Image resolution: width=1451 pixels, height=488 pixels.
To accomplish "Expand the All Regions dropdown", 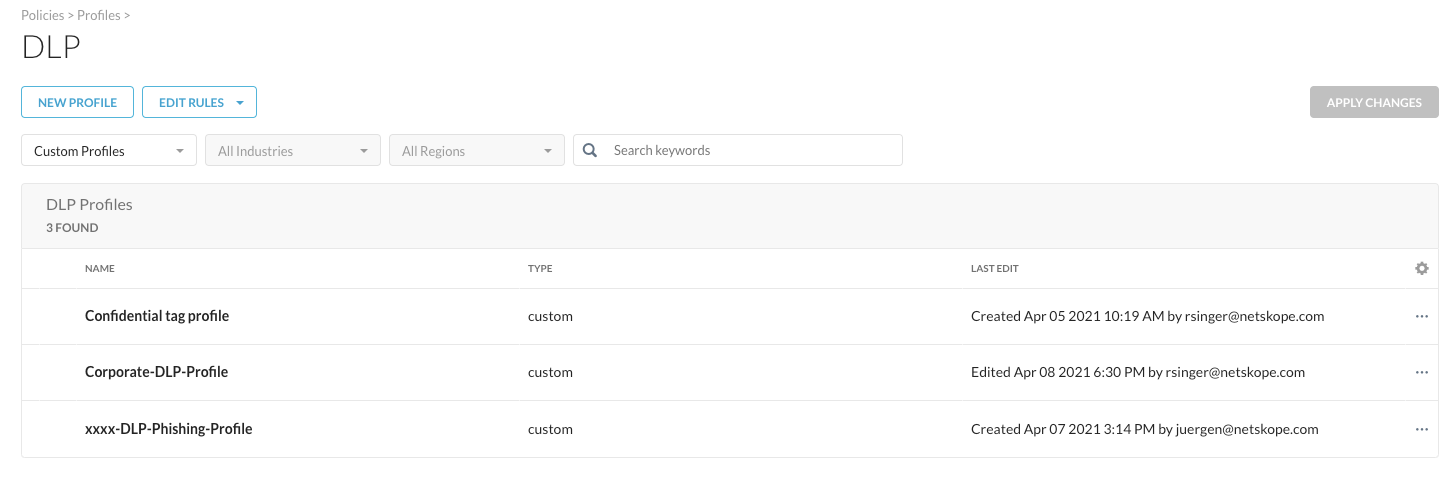I will click(x=476, y=151).
